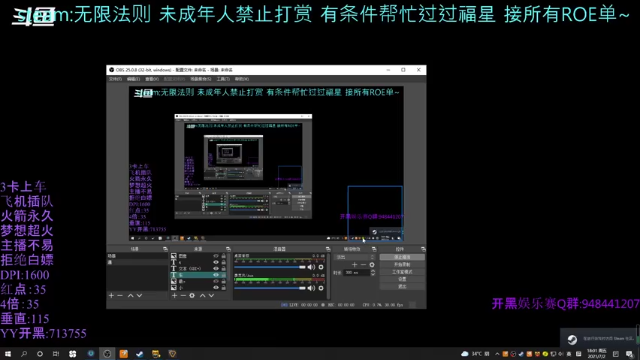Image resolution: width=640 pixels, height=360 pixels.
Task: Switch to the OBS icon on the taskbar
Action: [107, 353]
